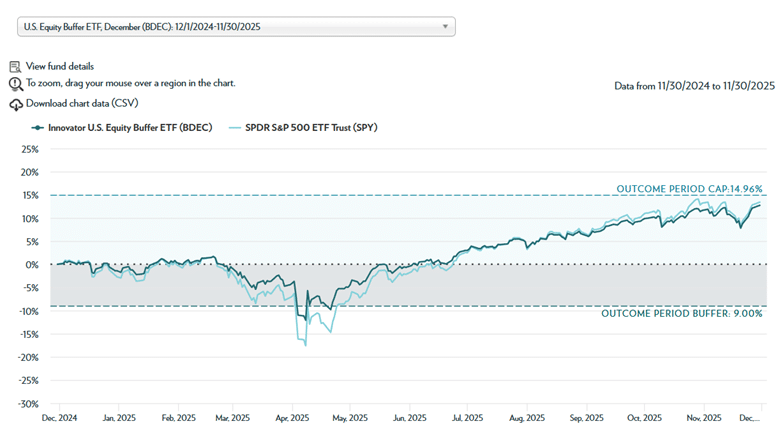Open the BDEC fund selection dropdown

(x=236, y=27)
